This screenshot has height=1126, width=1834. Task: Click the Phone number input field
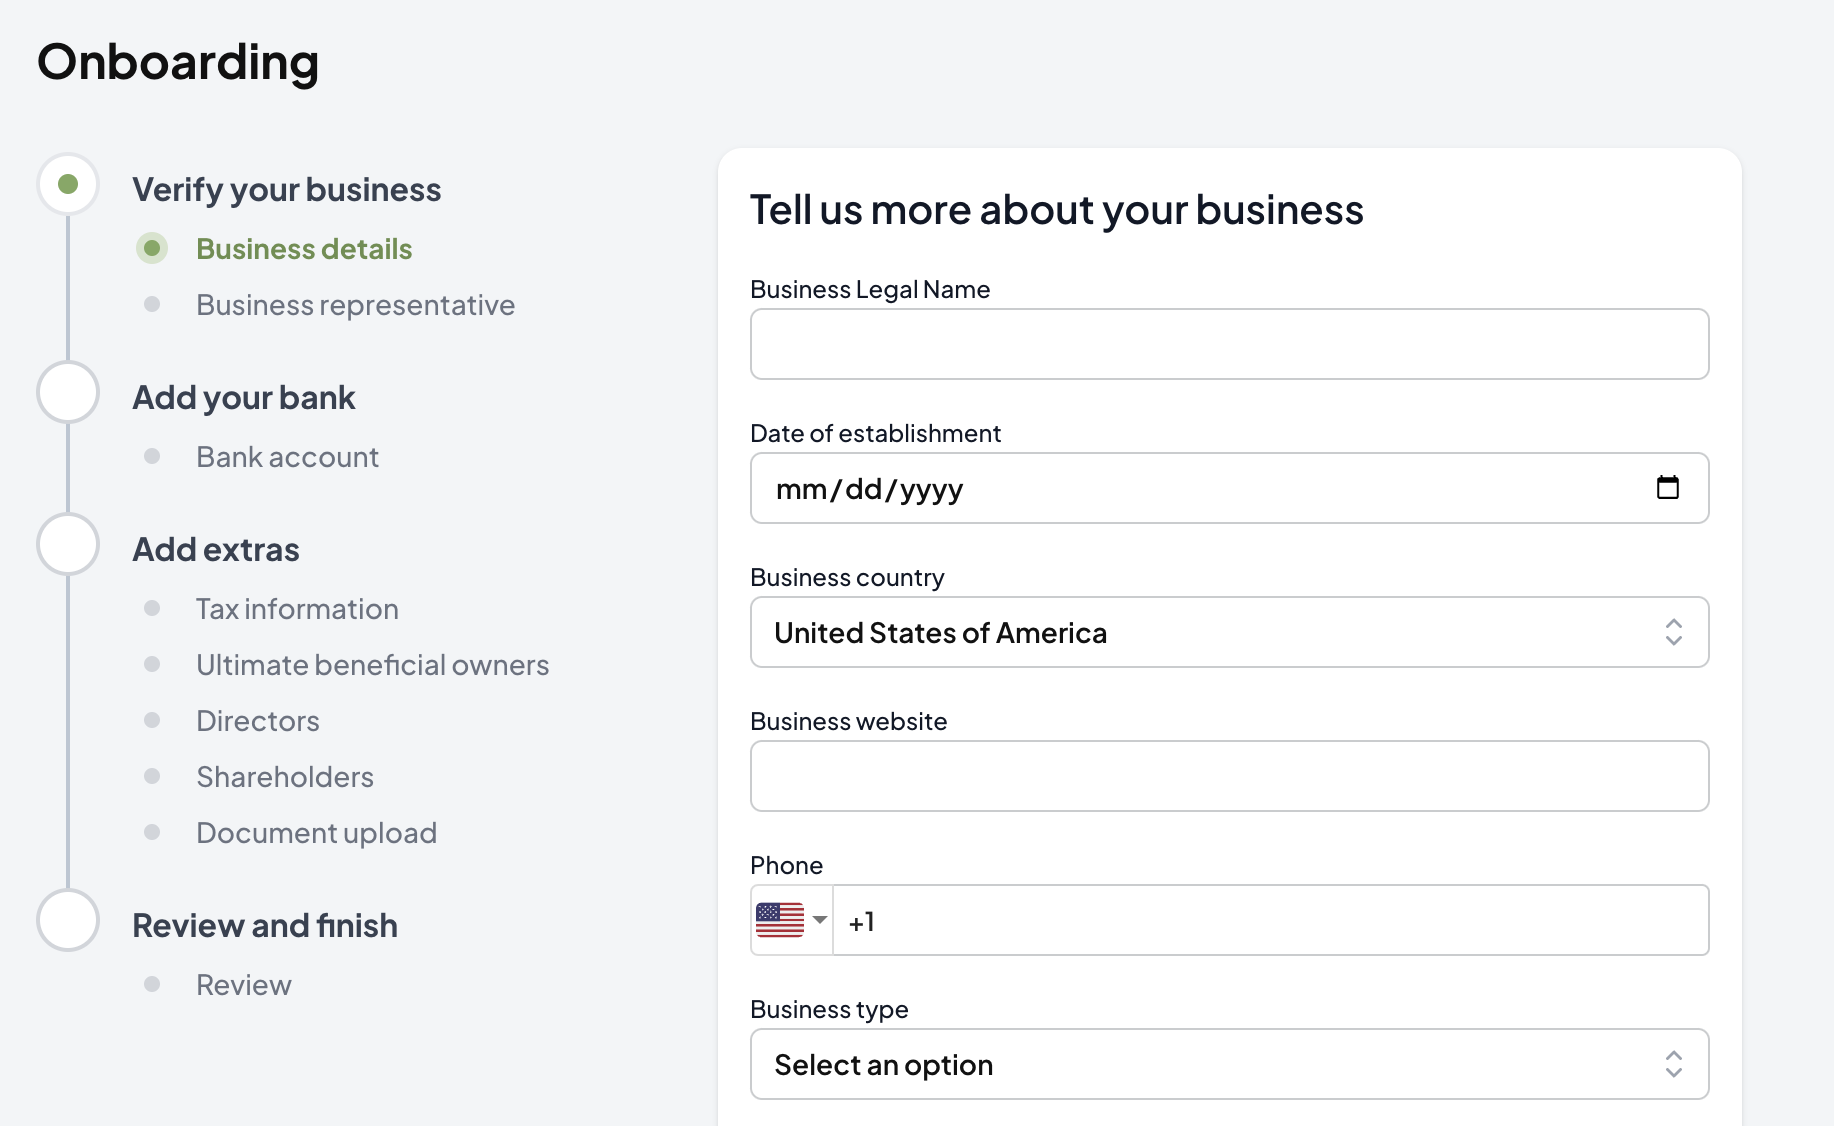(x=1271, y=920)
